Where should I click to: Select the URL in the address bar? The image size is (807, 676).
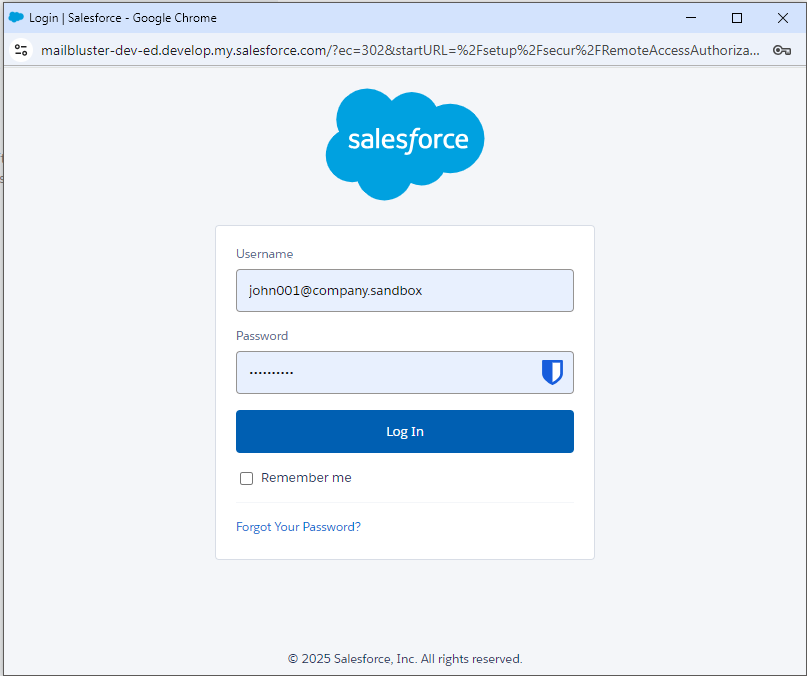click(400, 50)
